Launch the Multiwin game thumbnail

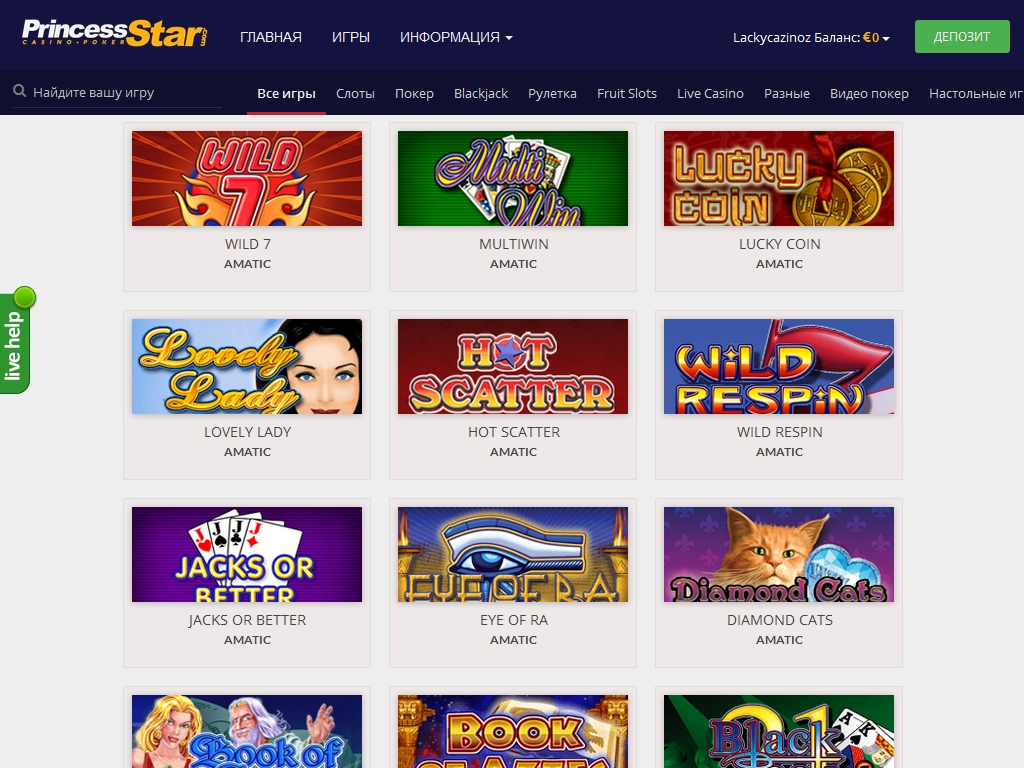click(x=513, y=178)
